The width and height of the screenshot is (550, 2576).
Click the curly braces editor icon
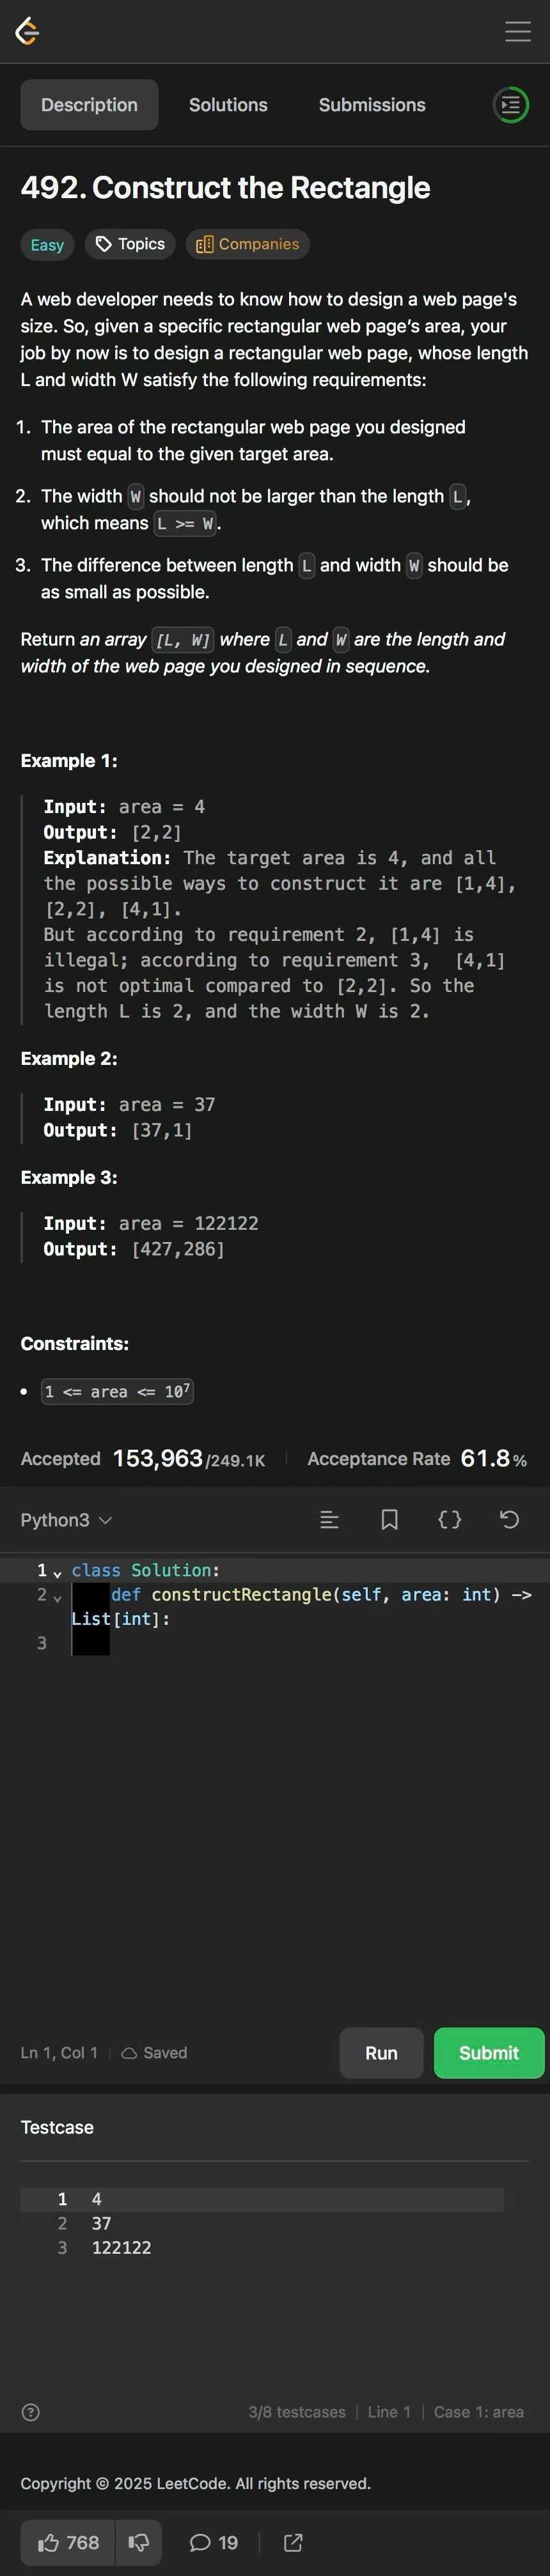(x=450, y=1520)
